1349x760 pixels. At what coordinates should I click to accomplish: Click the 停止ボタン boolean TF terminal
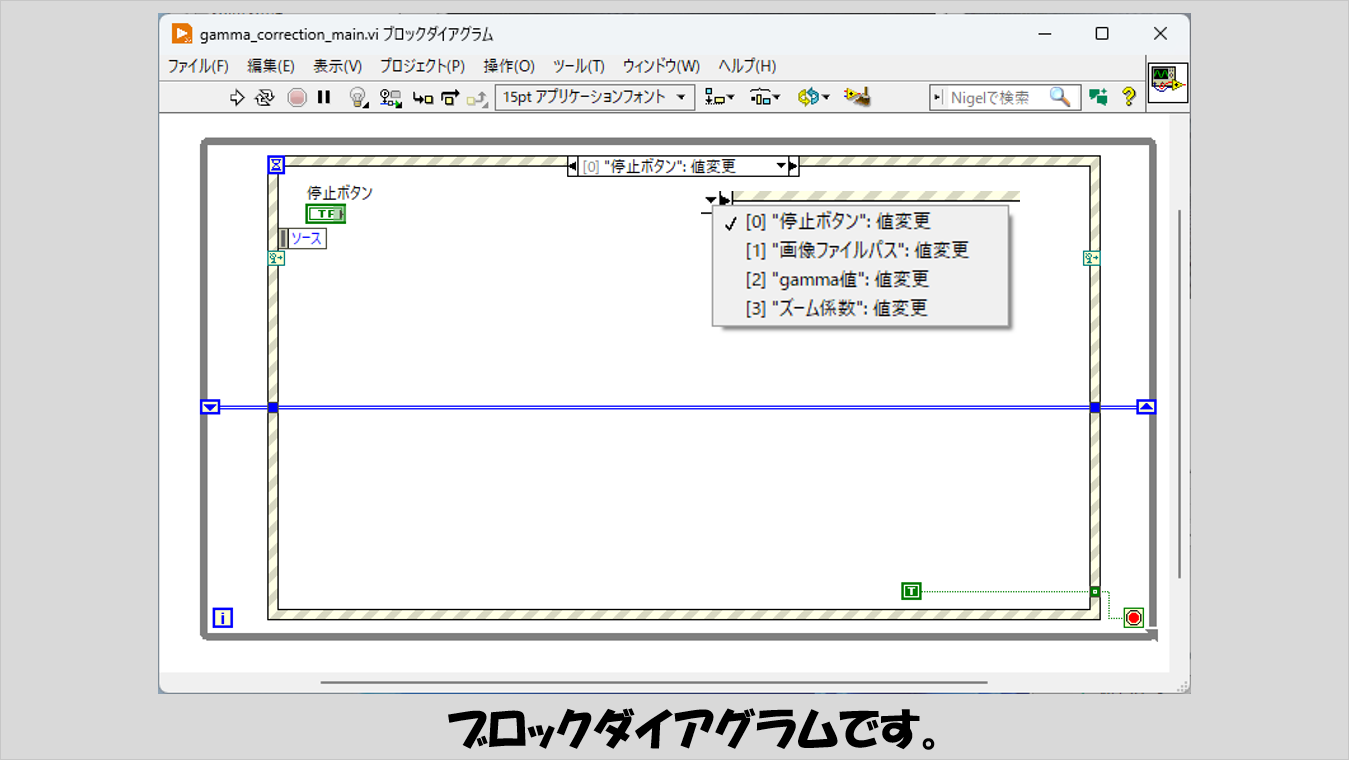click(x=325, y=213)
